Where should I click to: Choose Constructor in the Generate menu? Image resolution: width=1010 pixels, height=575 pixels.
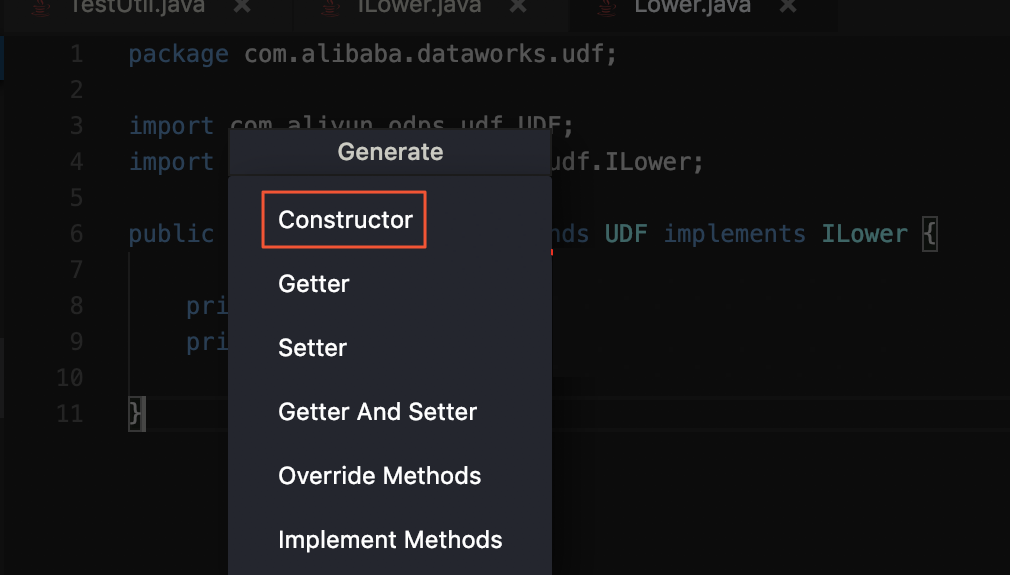(345, 220)
